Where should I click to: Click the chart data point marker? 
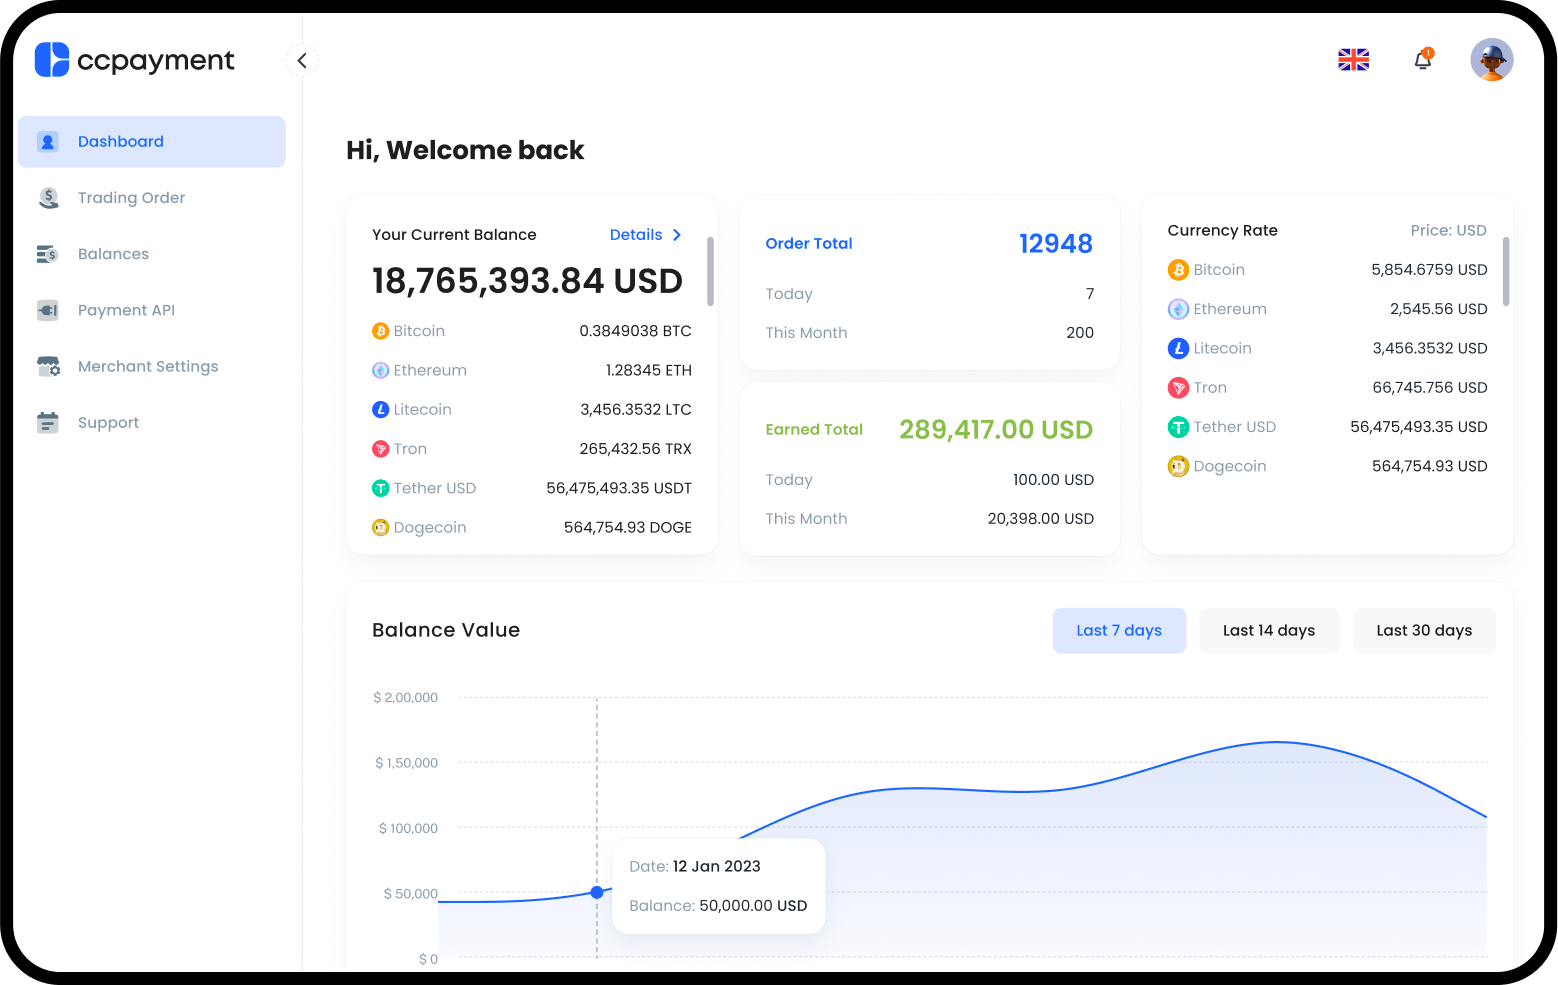click(597, 892)
